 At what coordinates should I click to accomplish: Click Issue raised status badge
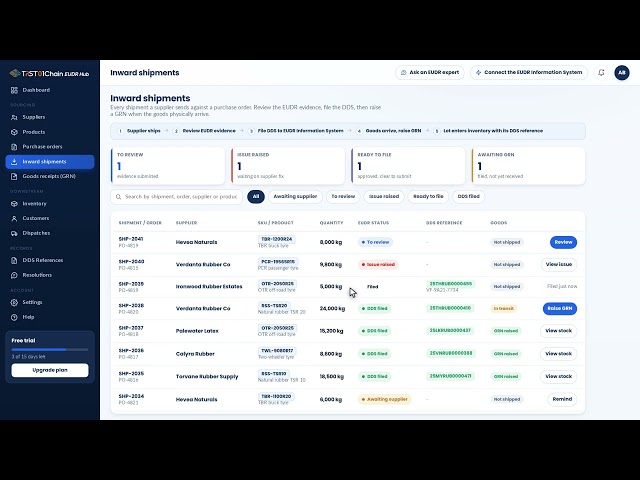[378, 264]
